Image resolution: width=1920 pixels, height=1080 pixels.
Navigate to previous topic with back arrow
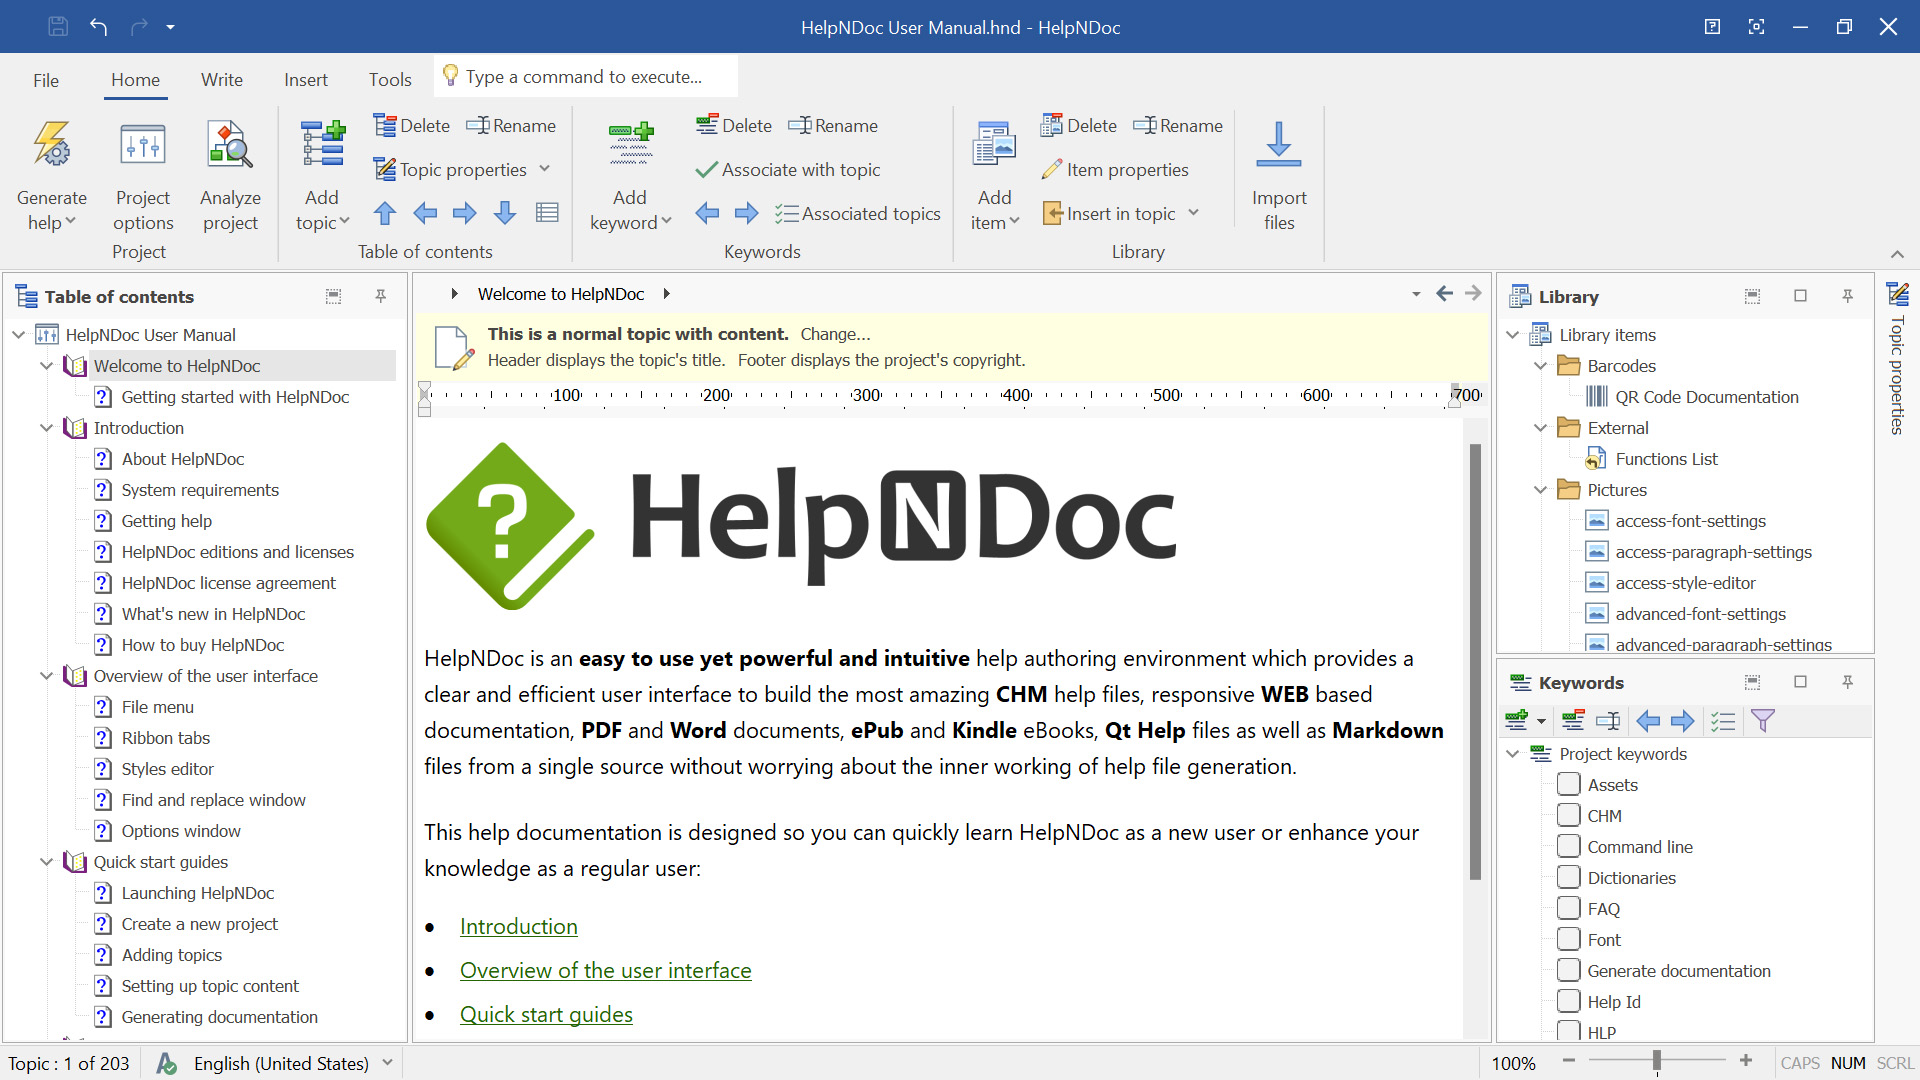coord(1444,293)
